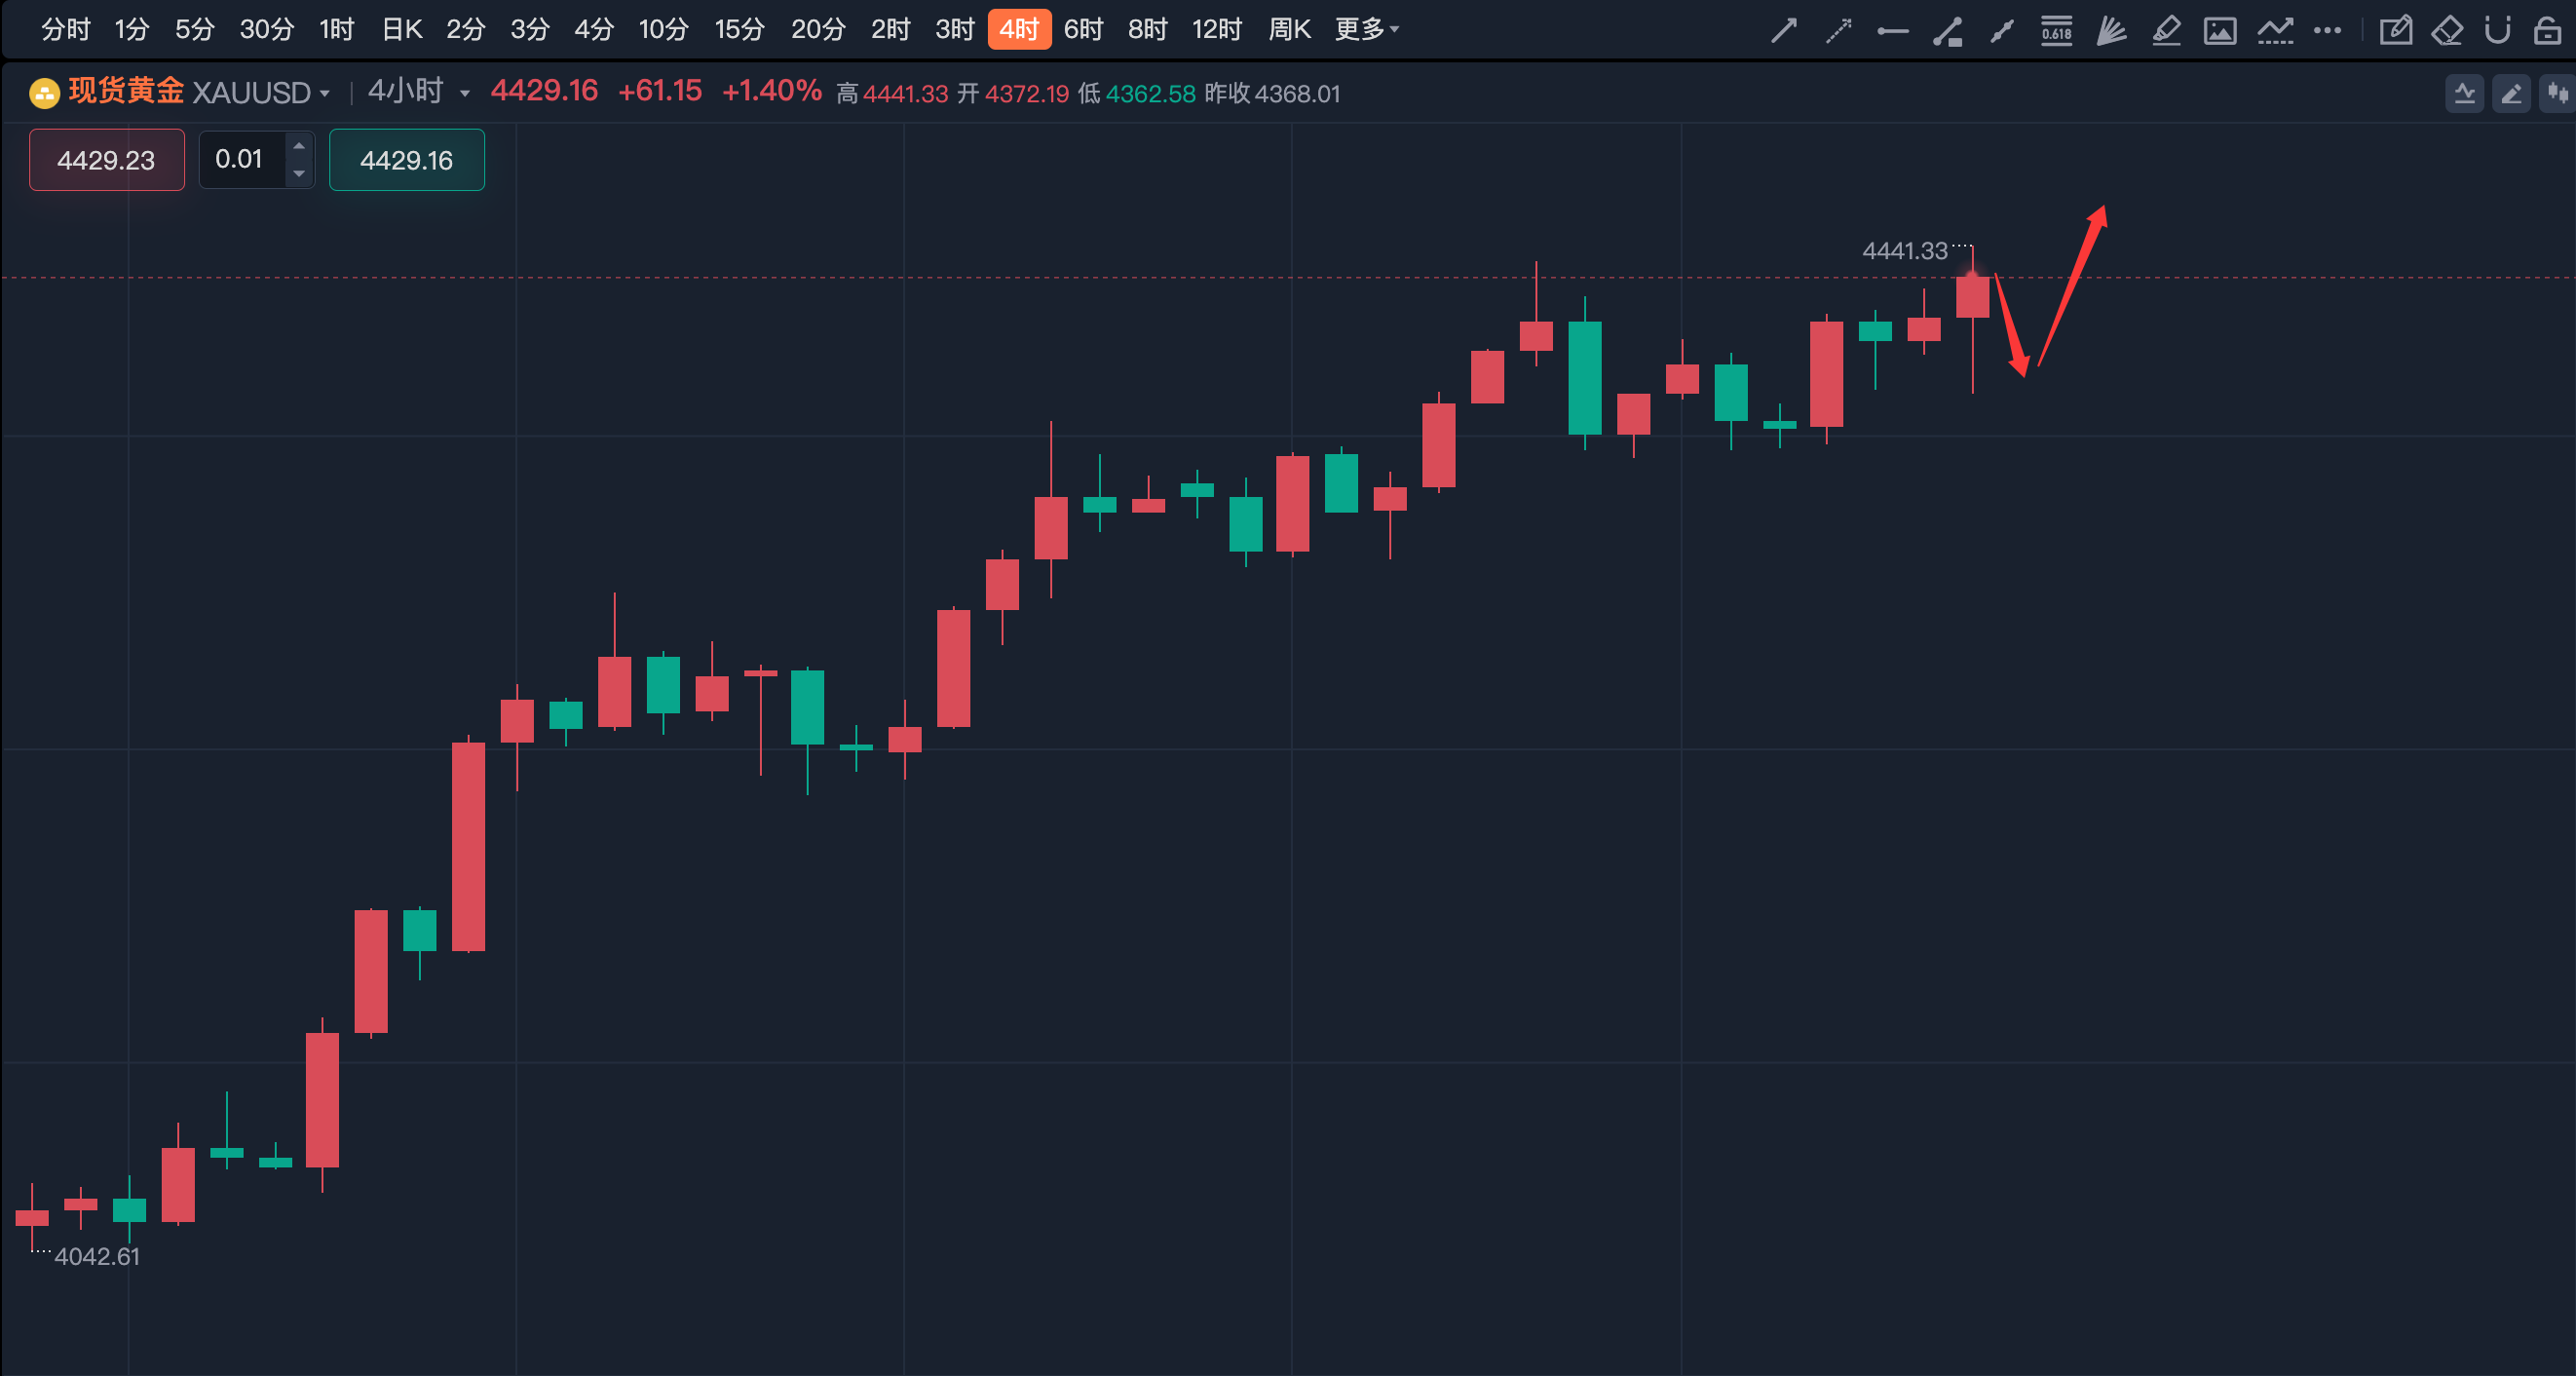Click the red 4429.23 sell price button
This screenshot has height=1376, width=2576.
point(107,160)
